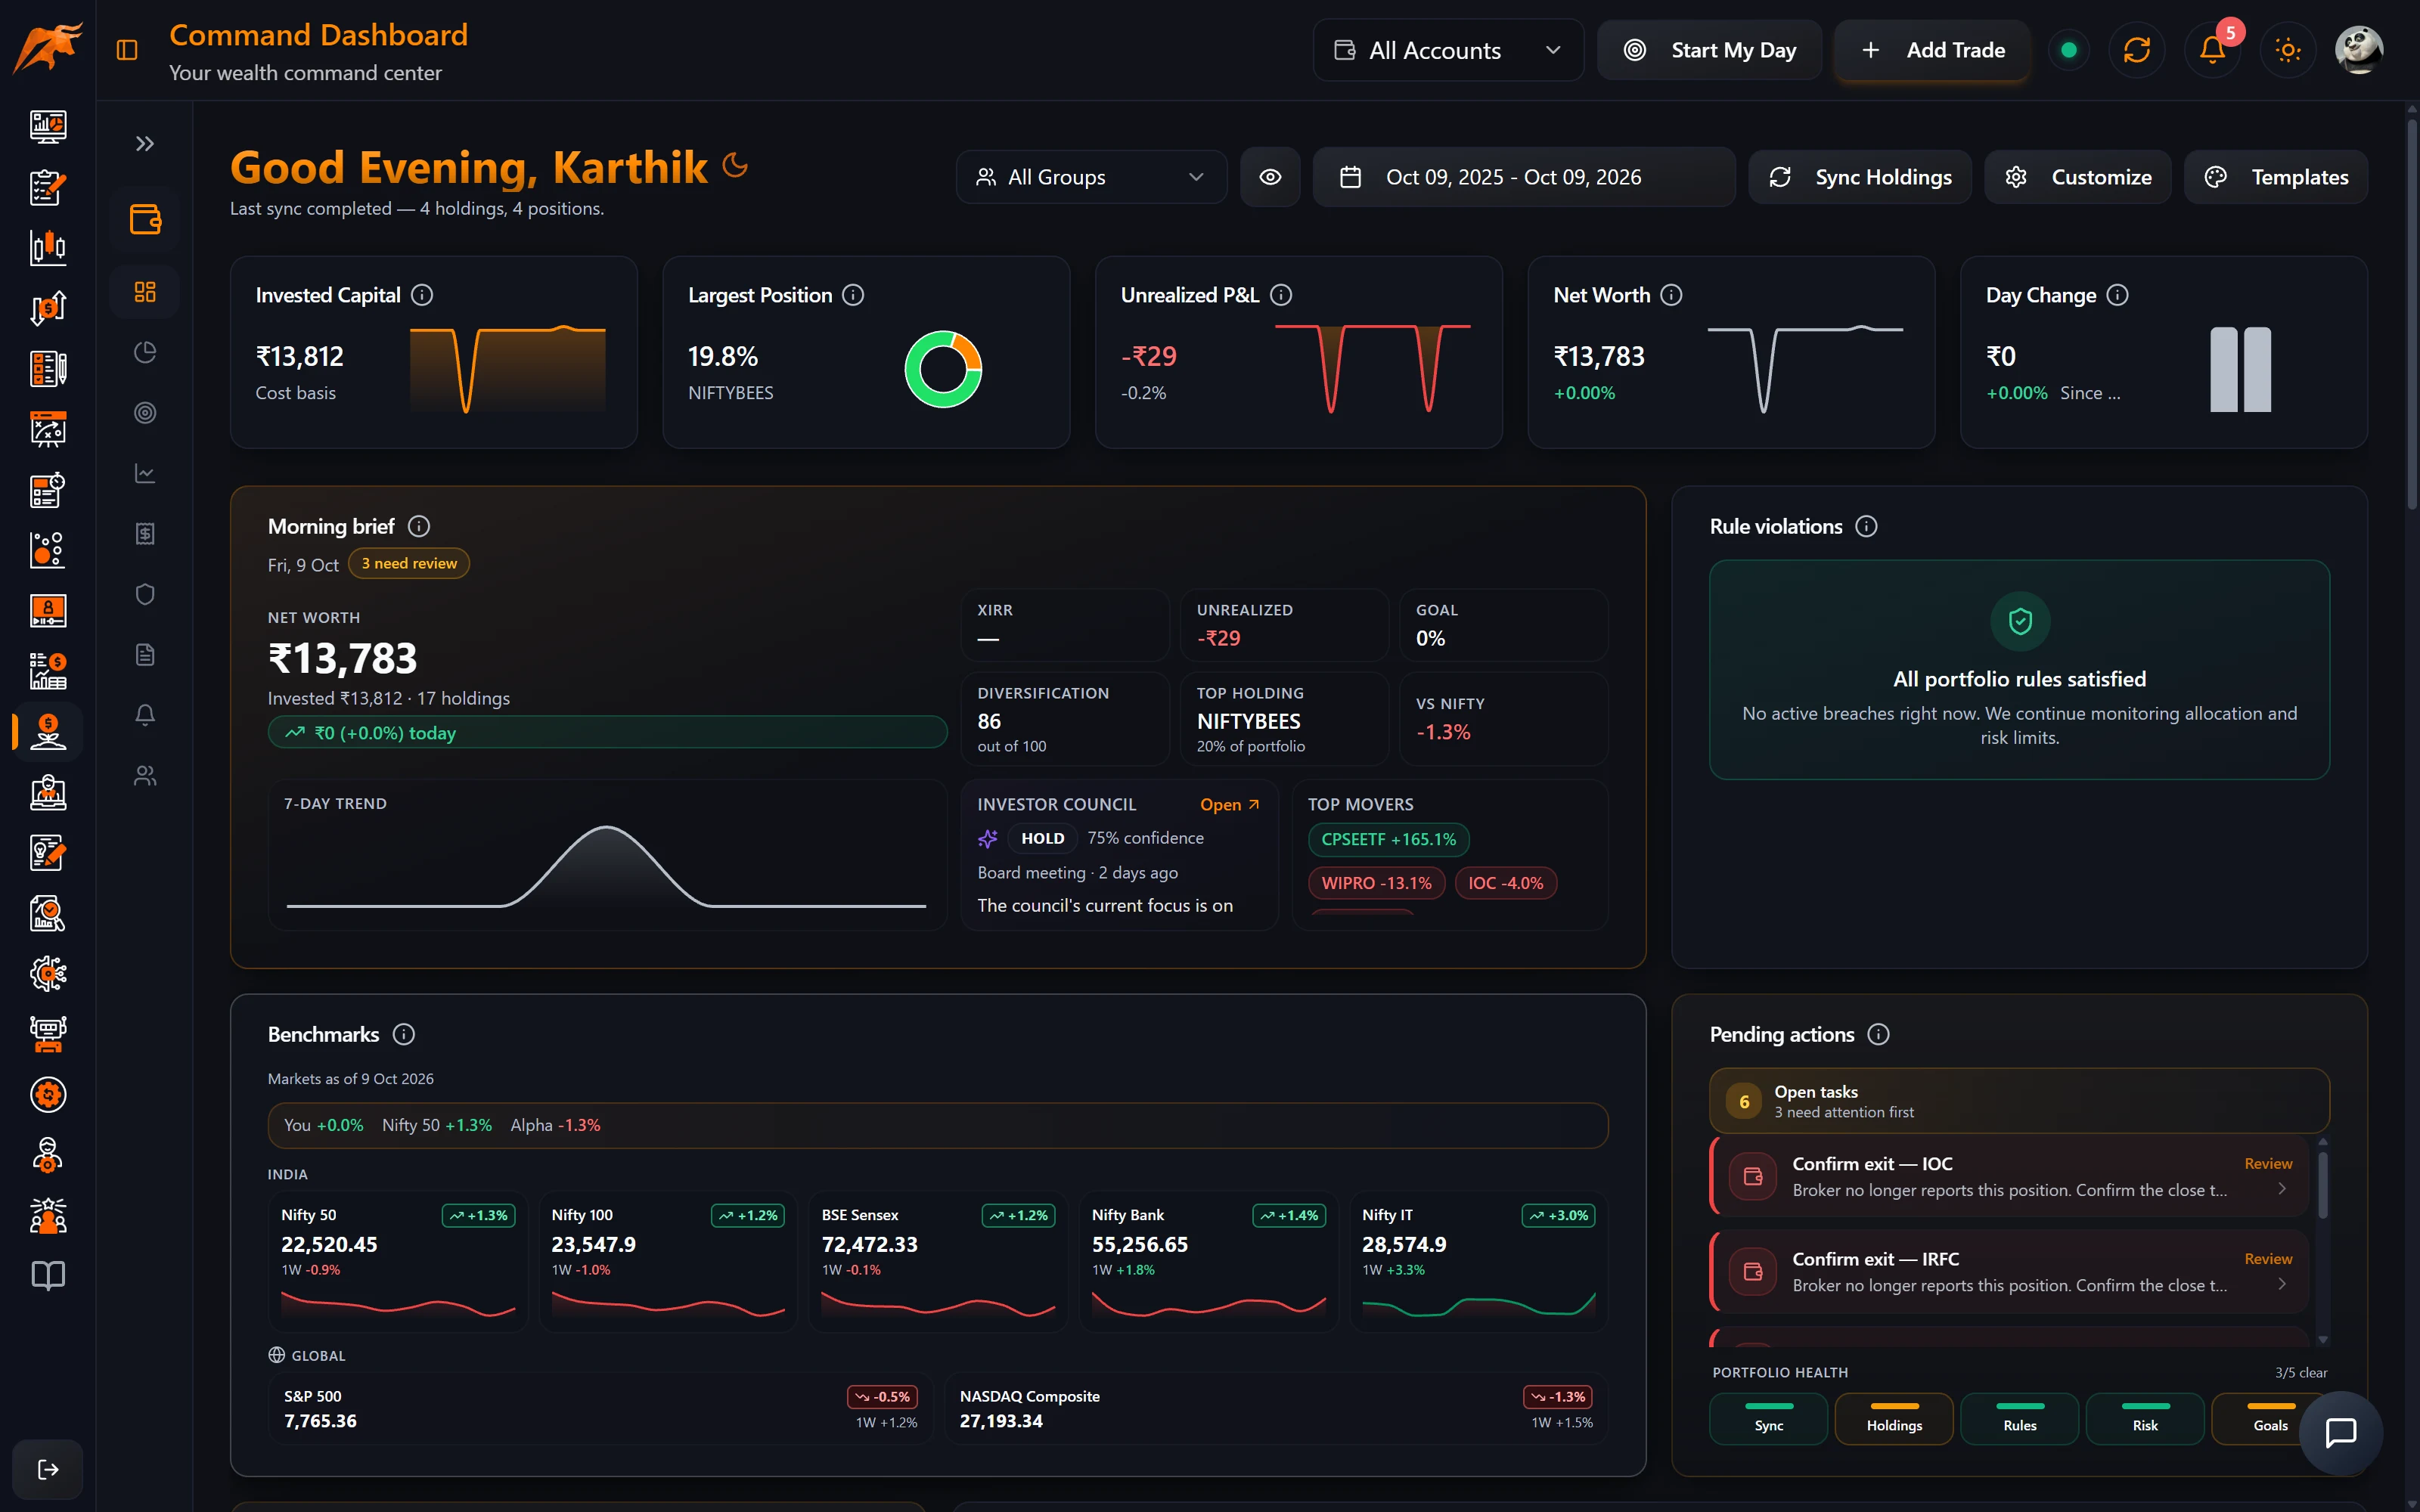Open the chat bubble floating button
Viewport: 2420px width, 1512px height.
point(2341,1433)
